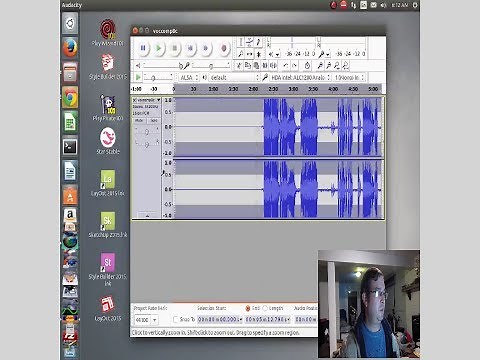Viewport: 480px width, 360px height.
Task: Open Firefox from the Ubuntu launcher
Action: tap(70, 48)
